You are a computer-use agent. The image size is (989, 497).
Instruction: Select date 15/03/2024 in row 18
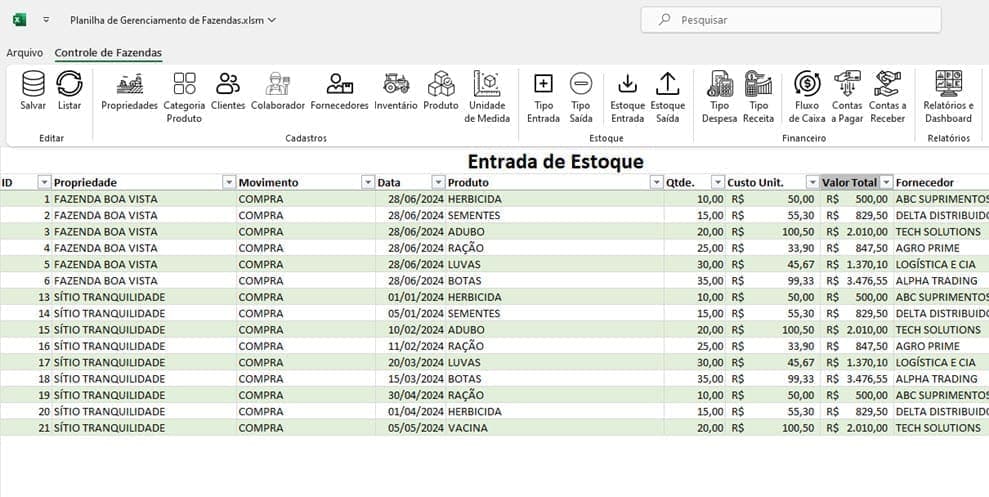[411, 379]
